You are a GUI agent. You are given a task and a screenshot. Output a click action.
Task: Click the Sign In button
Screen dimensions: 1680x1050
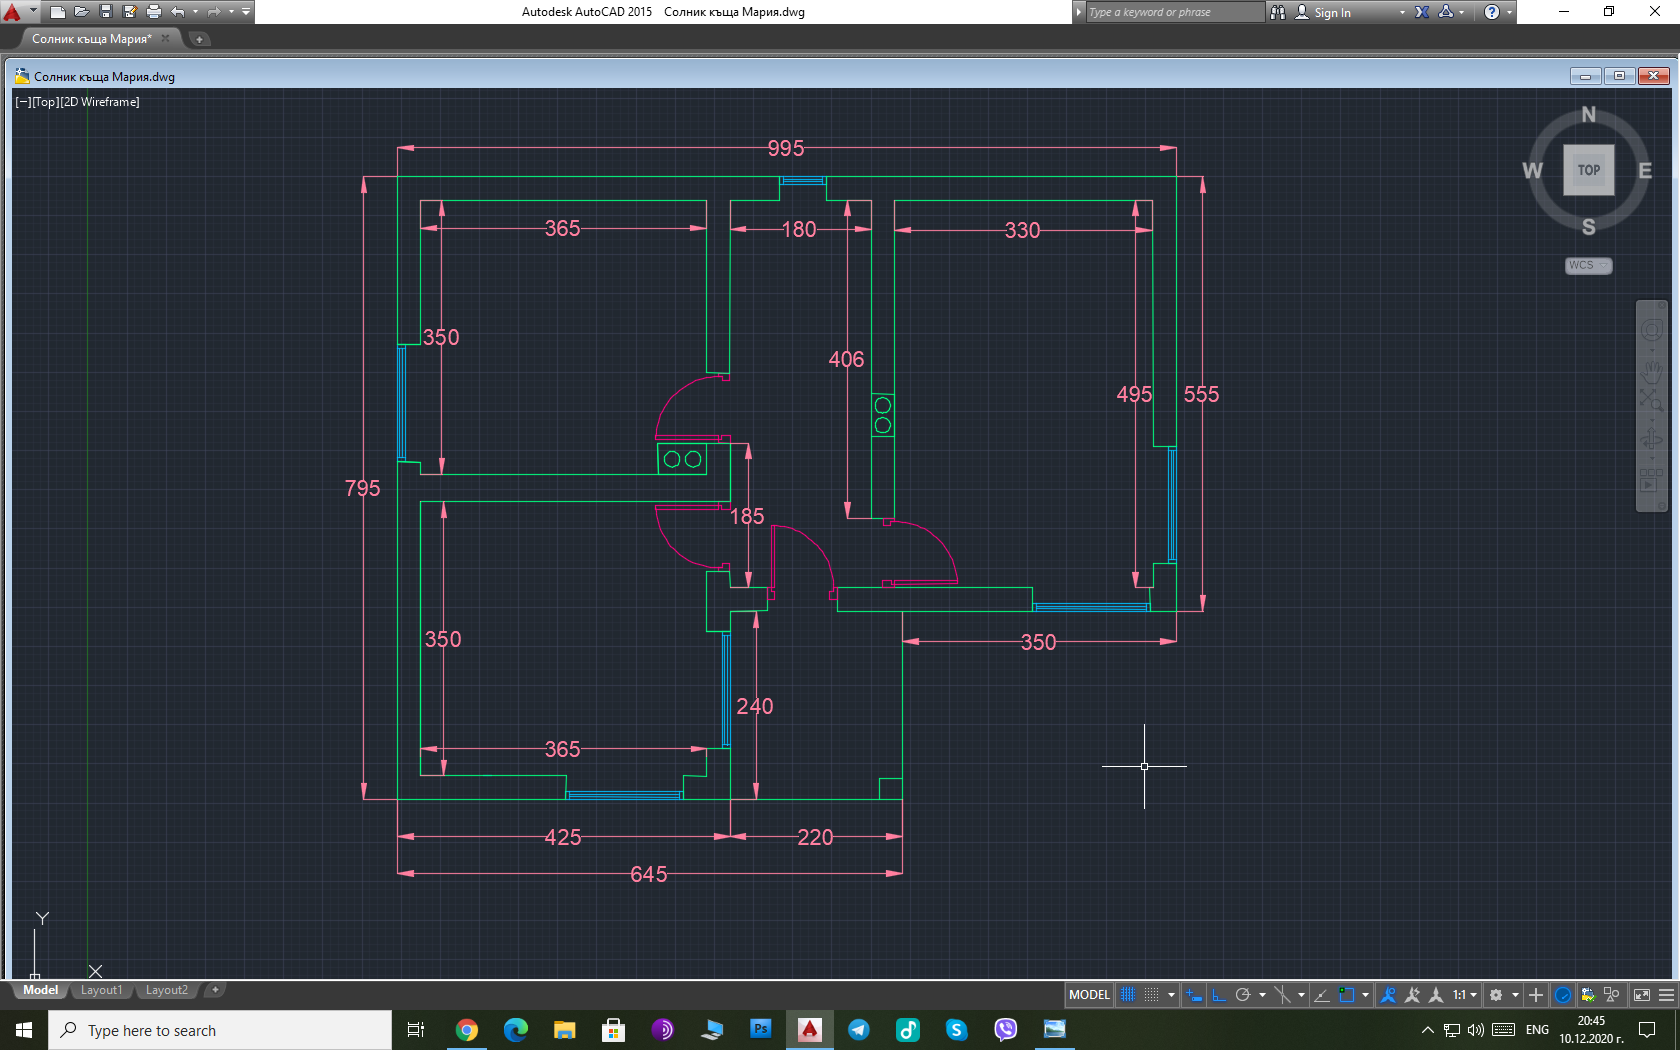[x=1331, y=12]
